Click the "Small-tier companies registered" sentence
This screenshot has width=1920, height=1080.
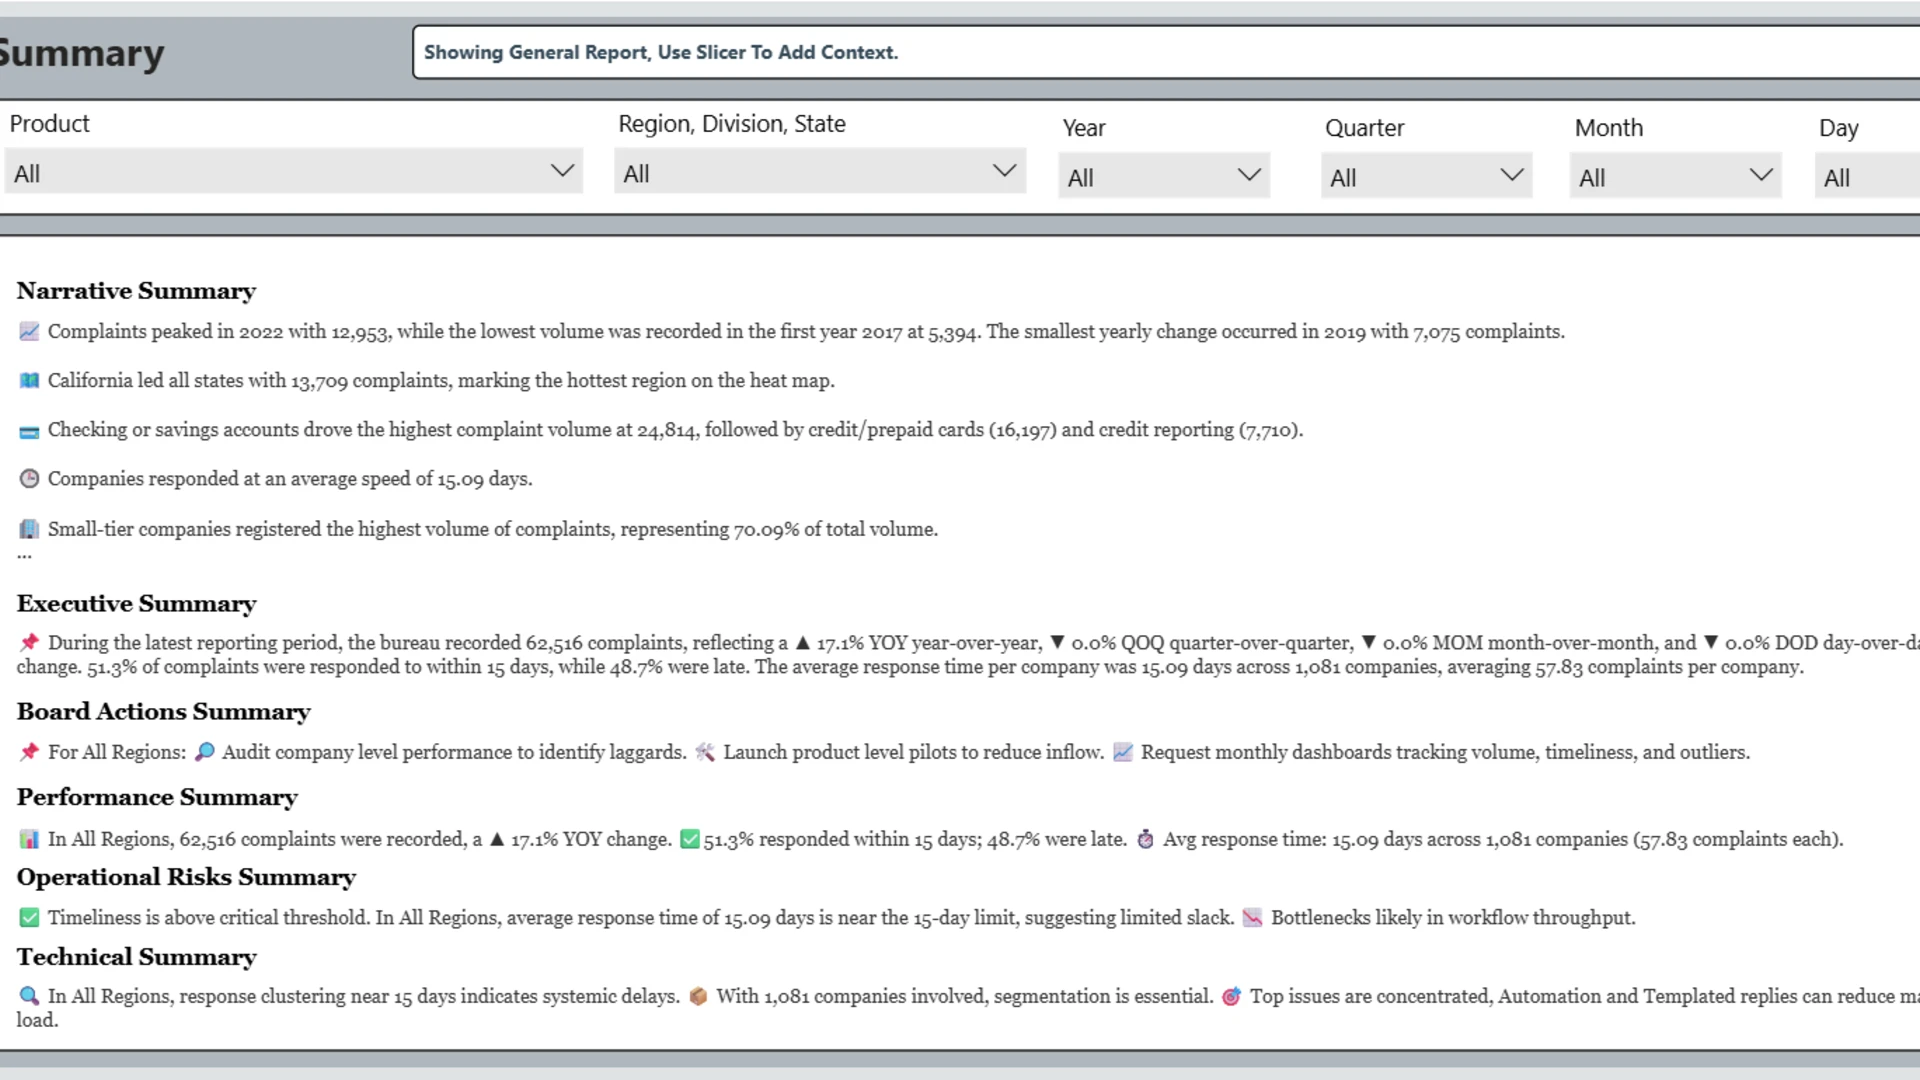[493, 529]
